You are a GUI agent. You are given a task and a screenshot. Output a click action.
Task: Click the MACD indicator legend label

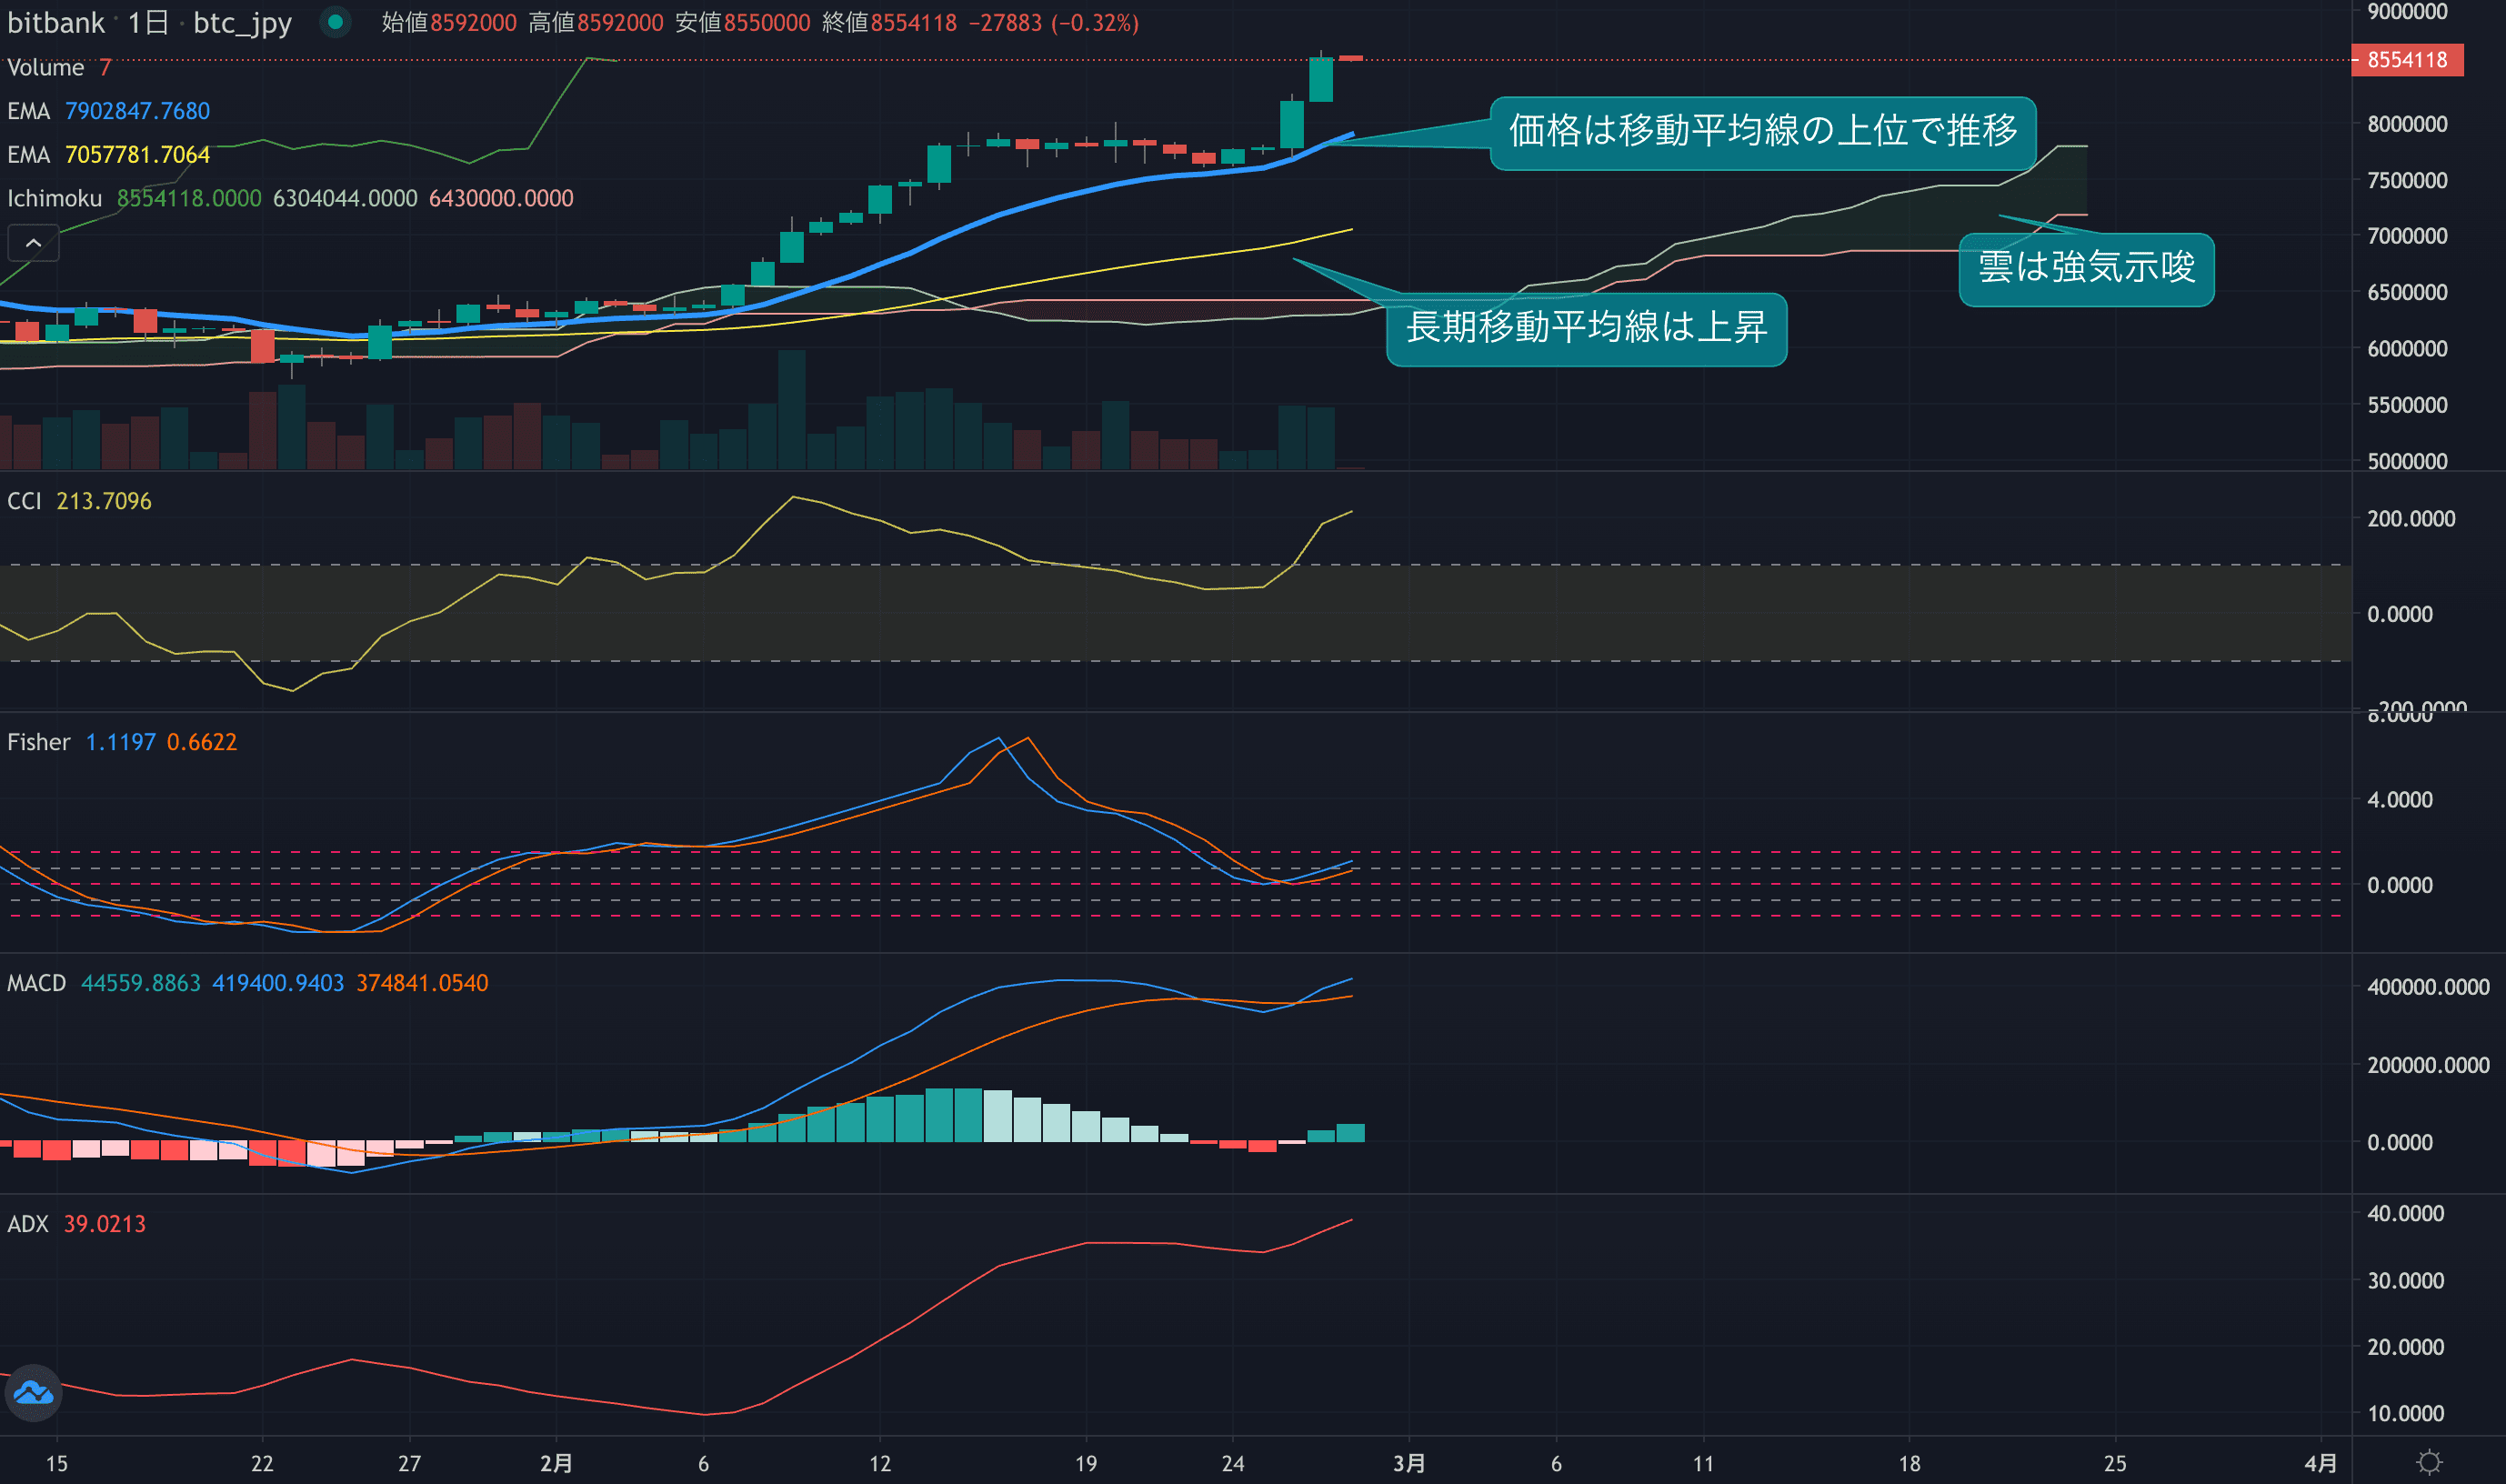click(x=36, y=983)
